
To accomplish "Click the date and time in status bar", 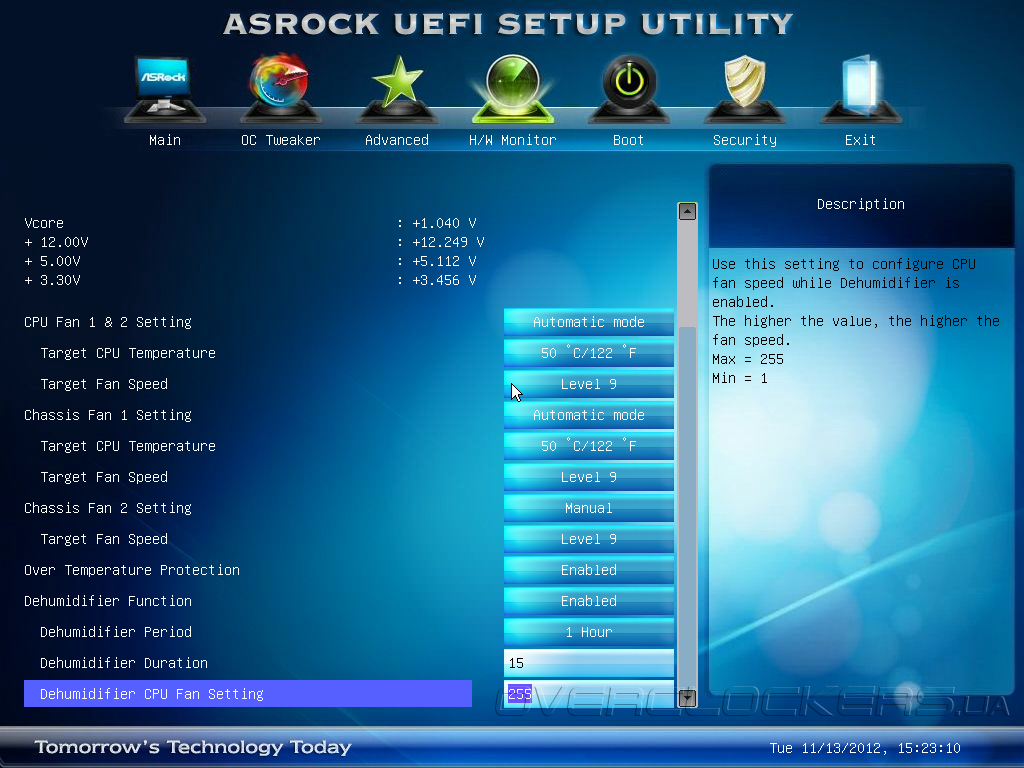I will point(865,748).
